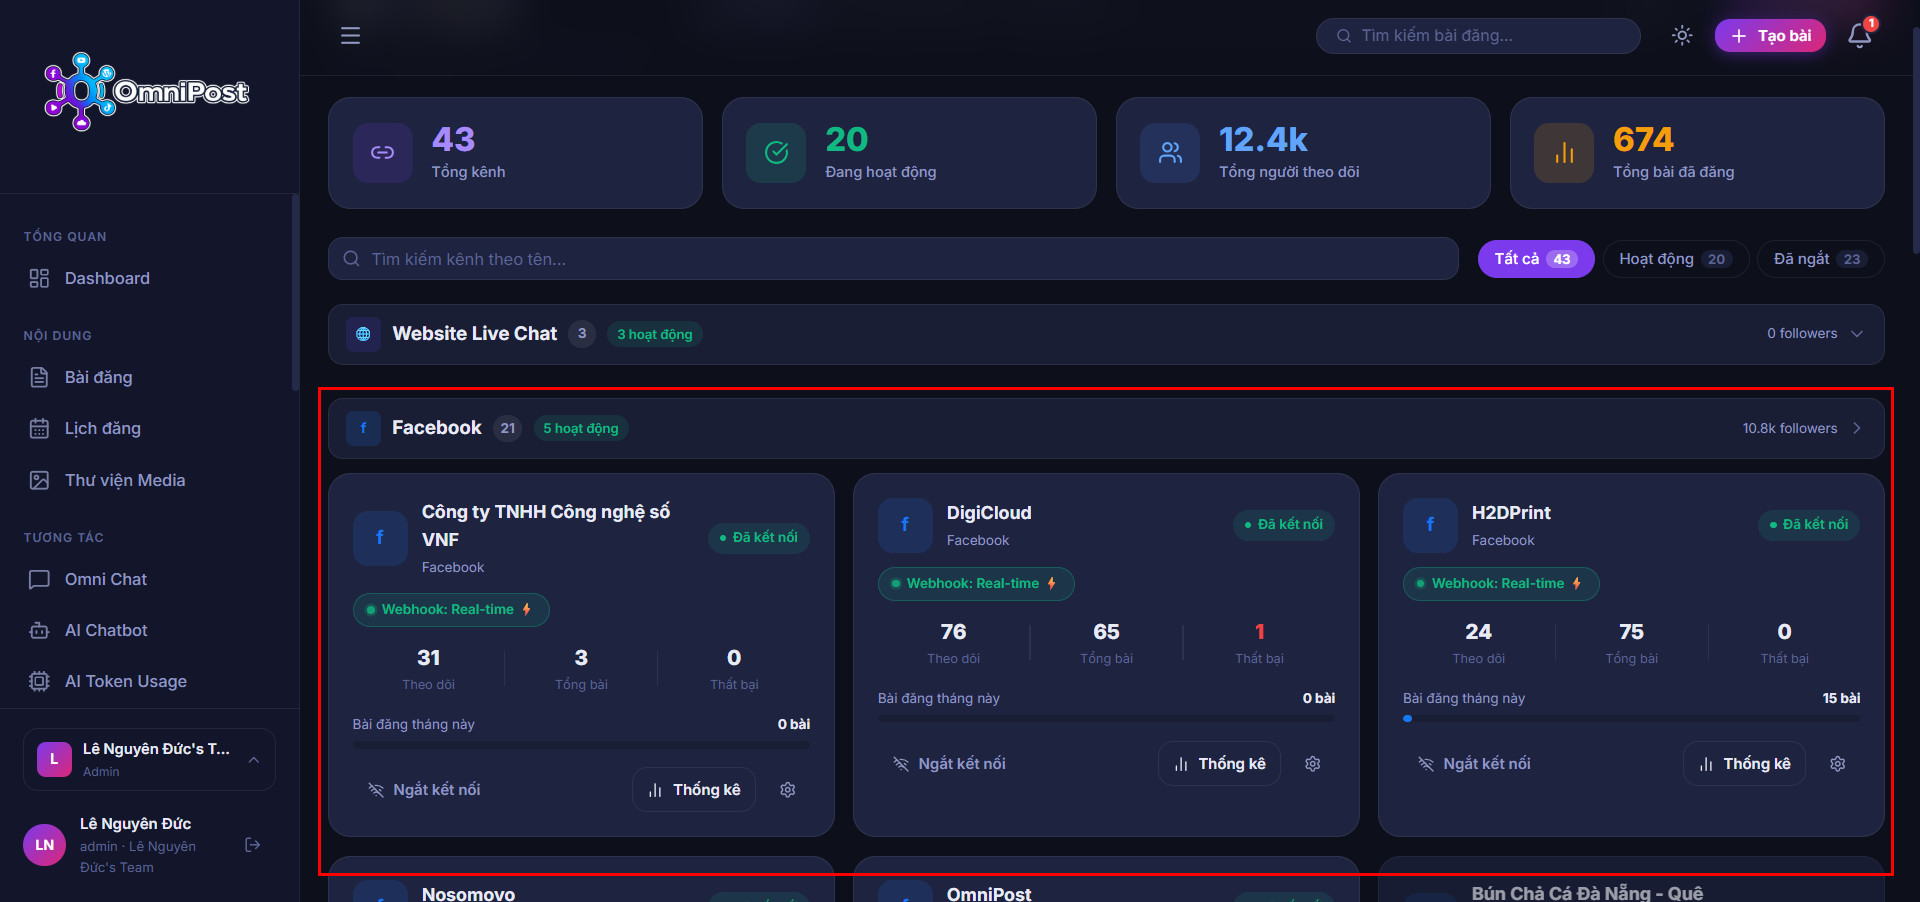1920x902 pixels.
Task: Click the 10.8k followers text
Action: (1790, 428)
